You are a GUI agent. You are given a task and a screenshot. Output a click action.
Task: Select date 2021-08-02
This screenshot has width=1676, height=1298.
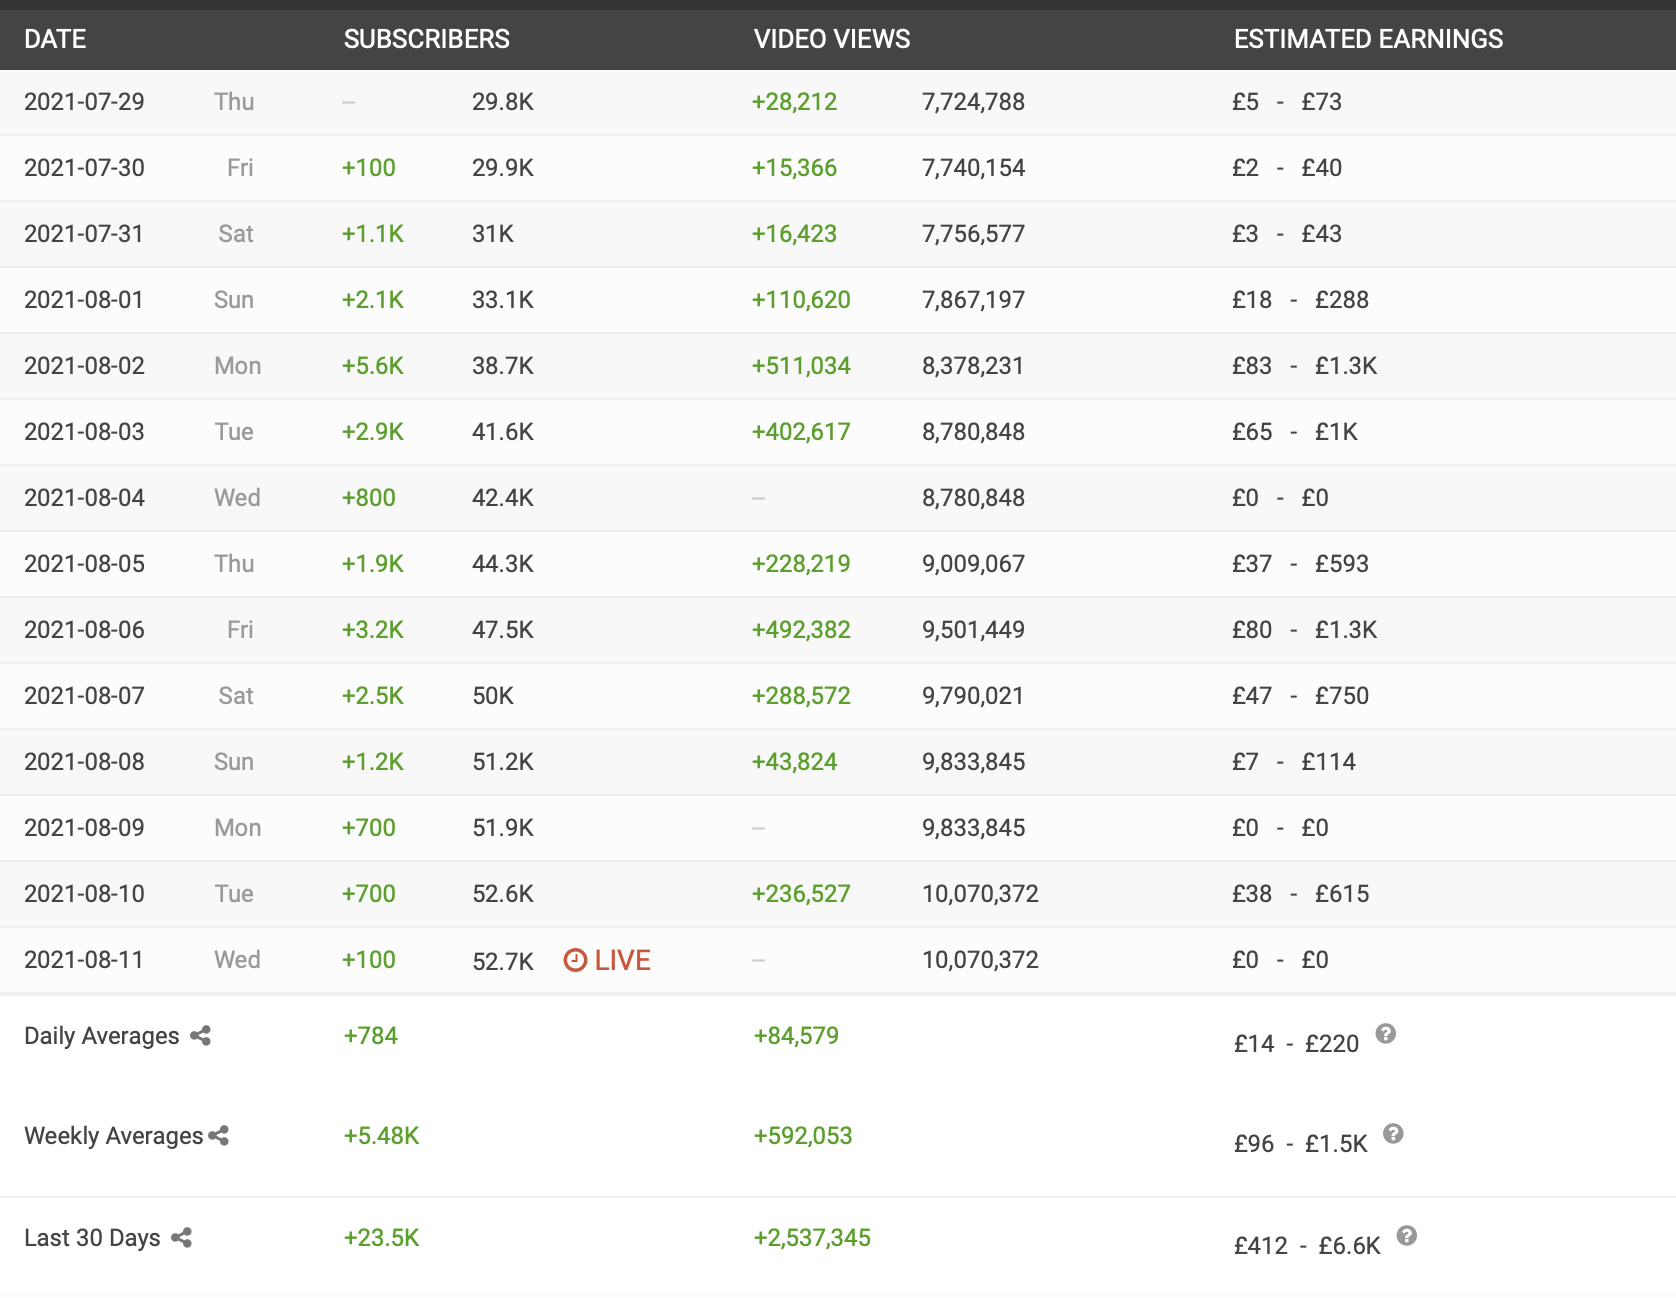point(84,366)
